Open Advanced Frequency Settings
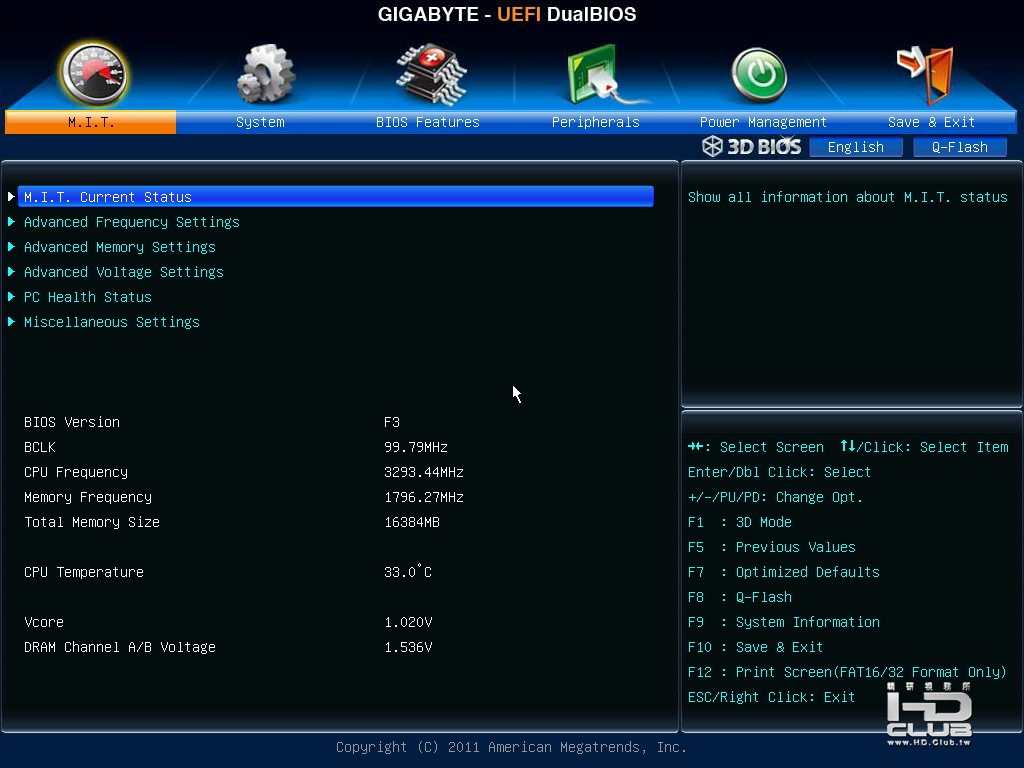Viewport: 1024px width, 768px height. point(131,222)
